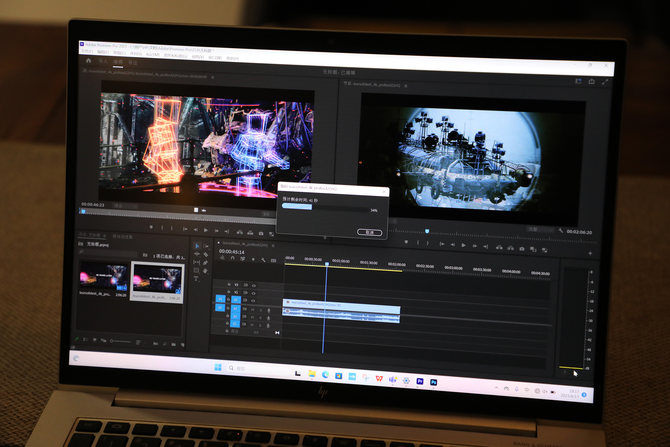Image resolution: width=670 pixels, height=447 pixels.
Task: Toggle Linked Selection in the timeline
Action: 243,259
